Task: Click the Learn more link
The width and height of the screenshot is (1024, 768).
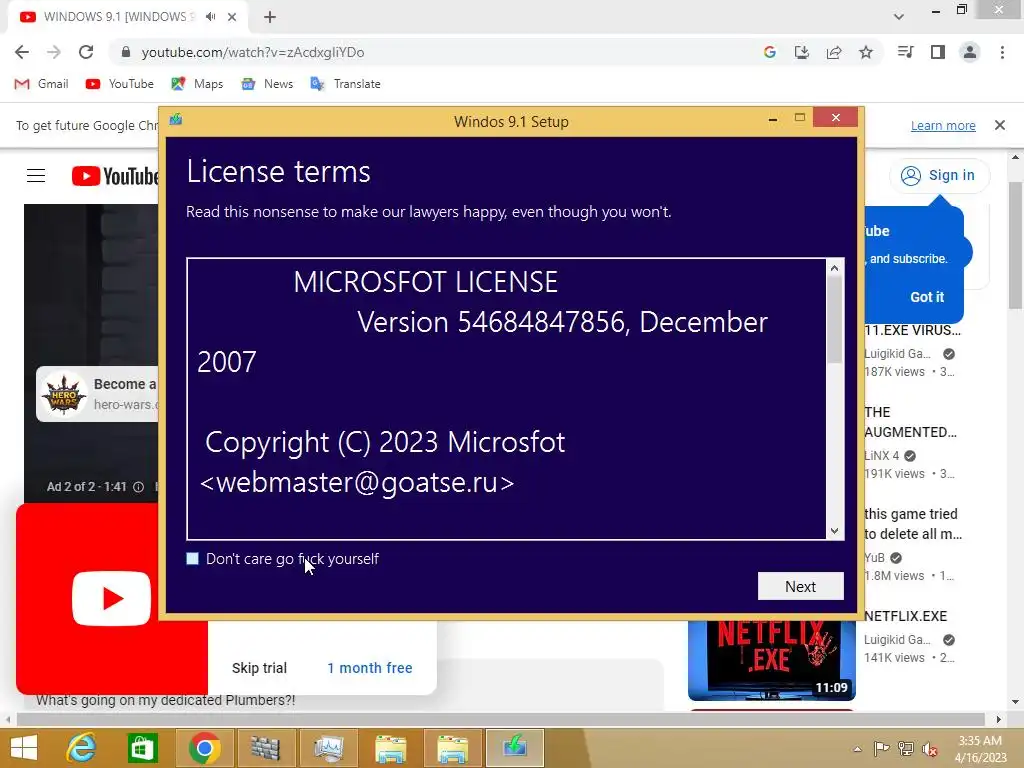Action: 943,125
